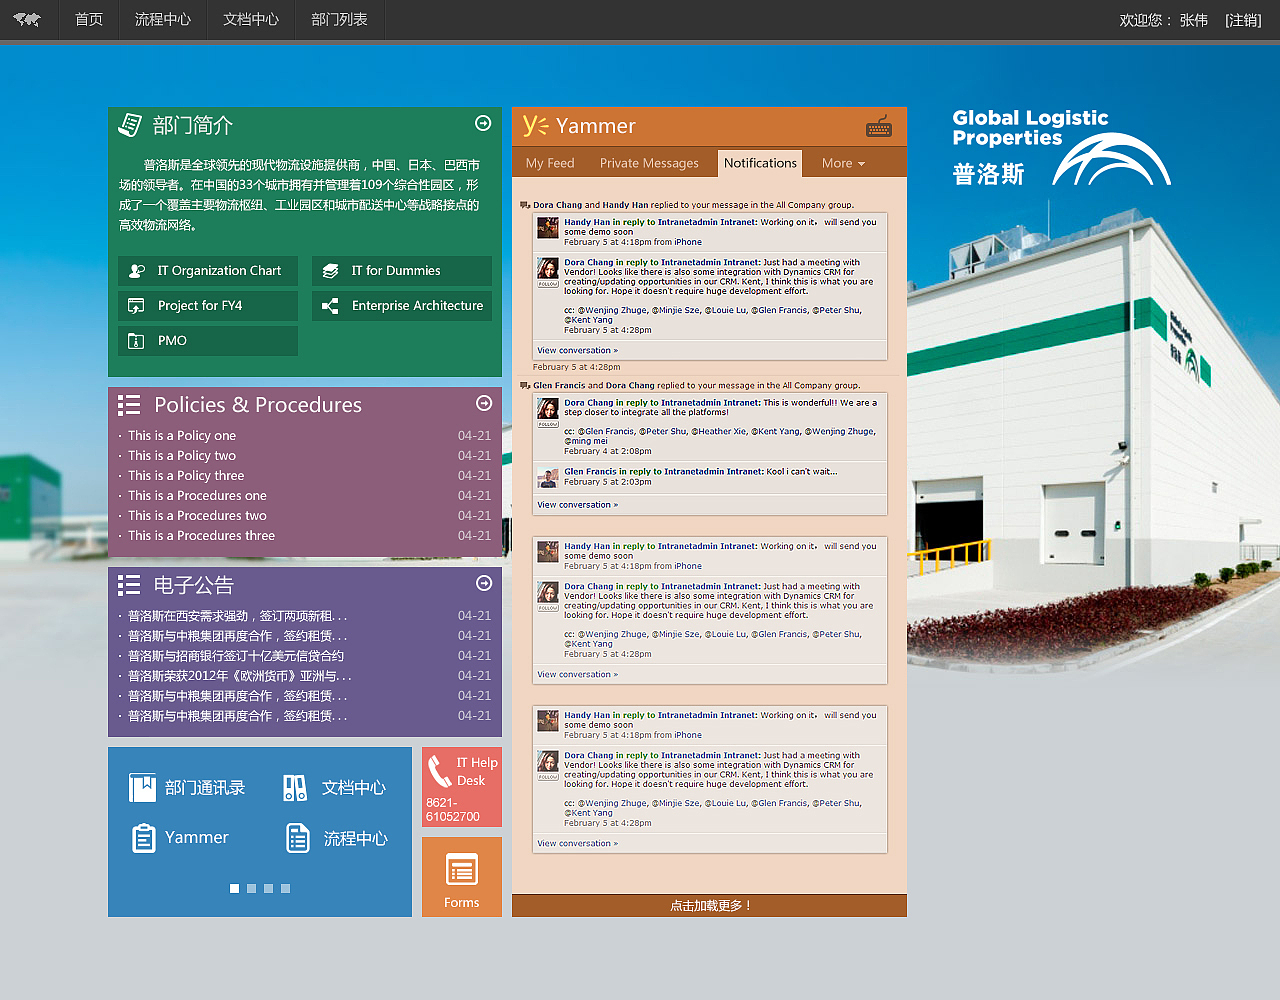This screenshot has width=1280, height=1000.
Task: Click the IT Help Desk phone tile
Action: pyautogui.click(x=462, y=787)
